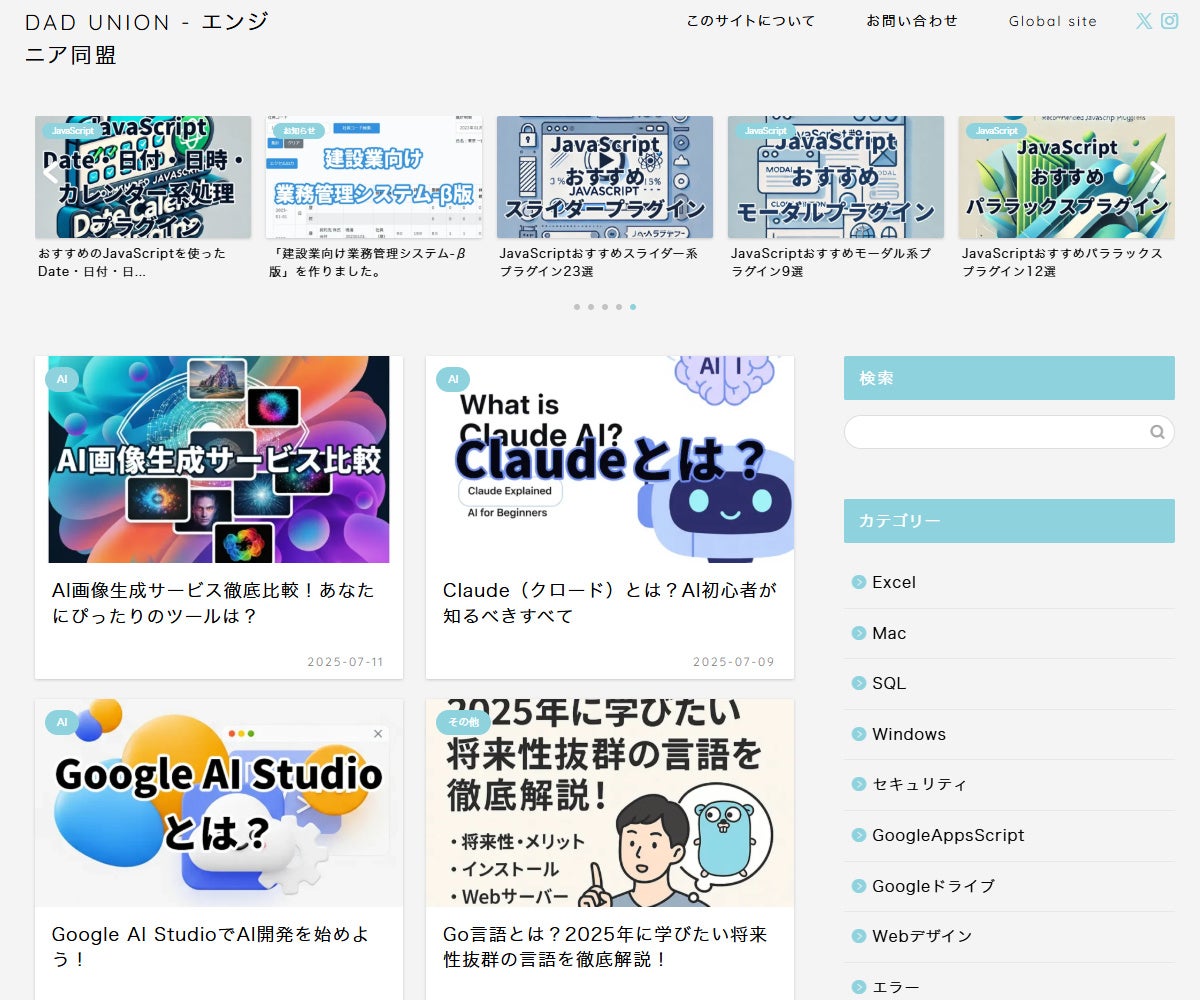Open the JavaScriptおすすめモーダル系プラグイン9選 title

coord(831,262)
